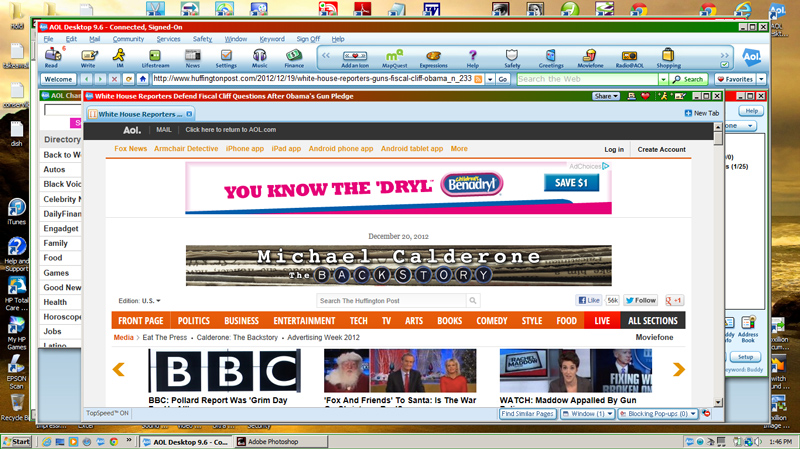
Task: Open the Expressions icon
Action: tap(433, 58)
